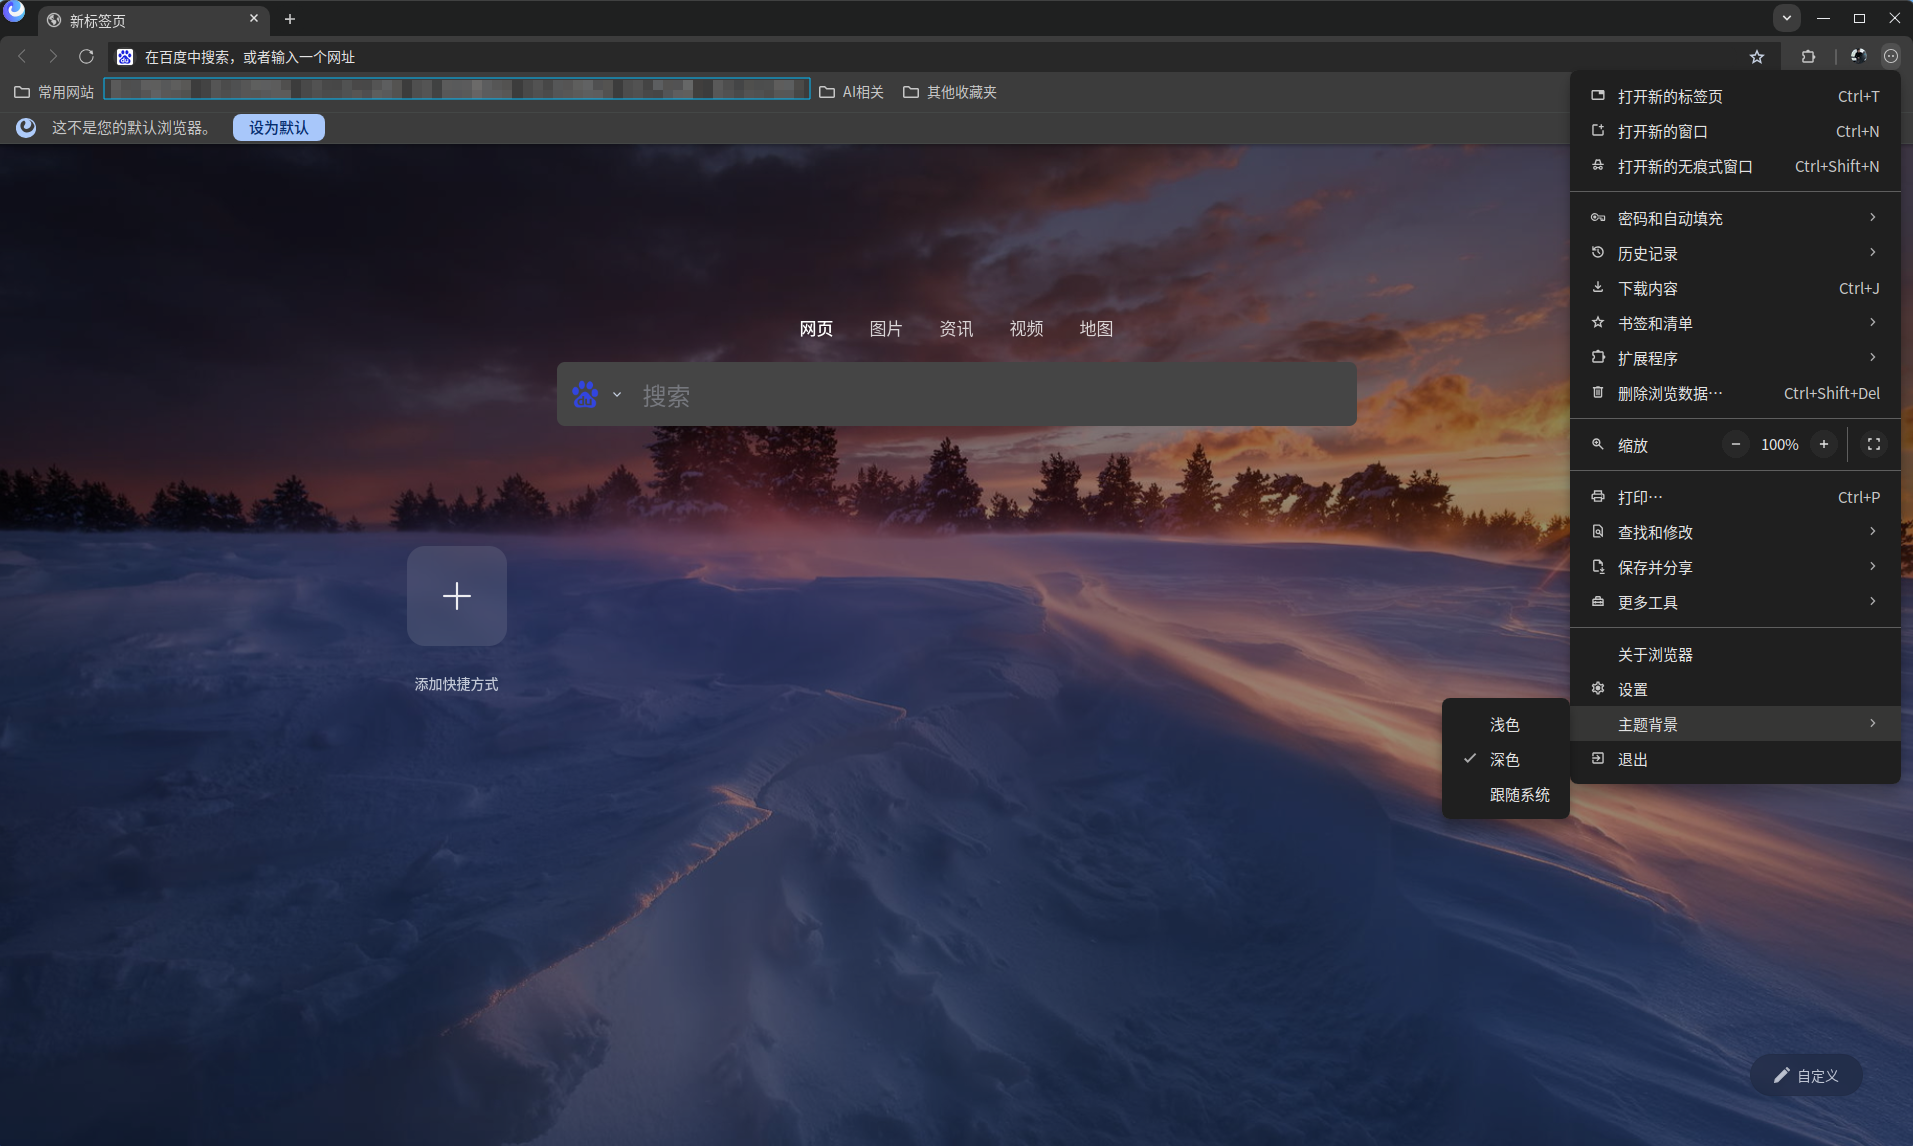Open the 其他收藏夹 bookmark folder
The width and height of the screenshot is (1913, 1146).
point(950,92)
